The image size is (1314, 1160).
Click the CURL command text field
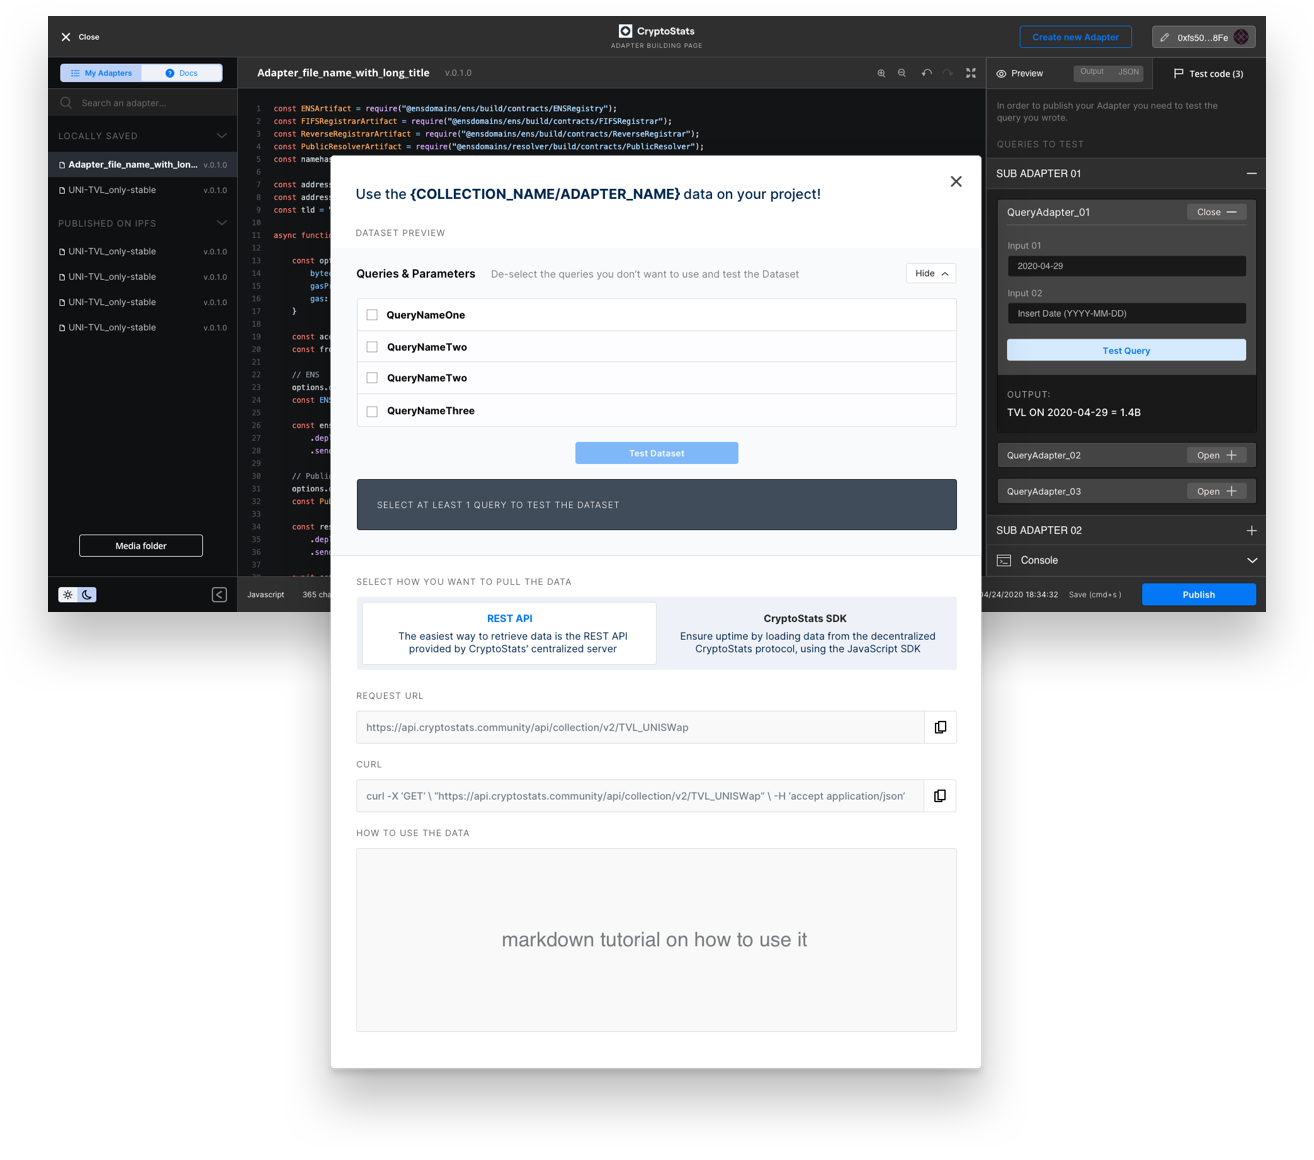[x=640, y=796]
